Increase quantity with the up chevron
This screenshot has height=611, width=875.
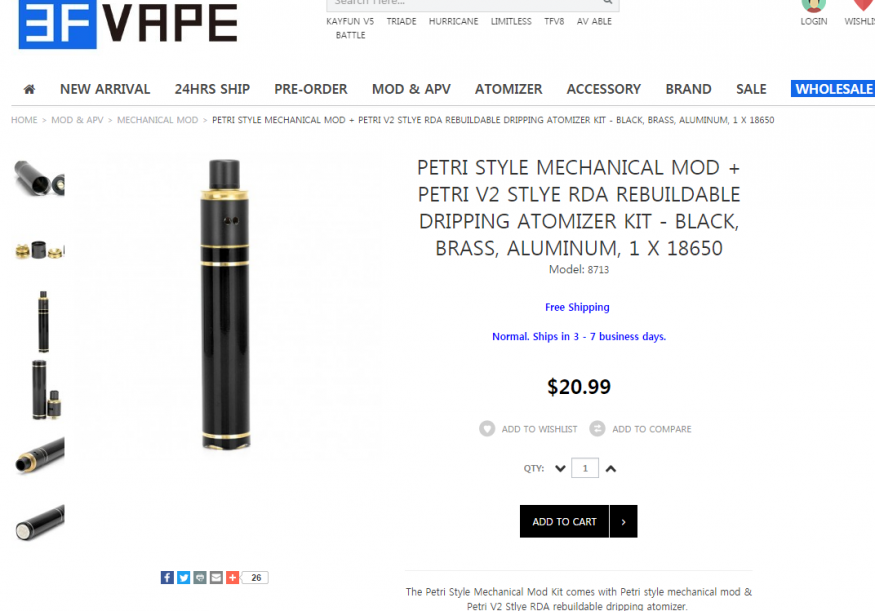coord(611,469)
